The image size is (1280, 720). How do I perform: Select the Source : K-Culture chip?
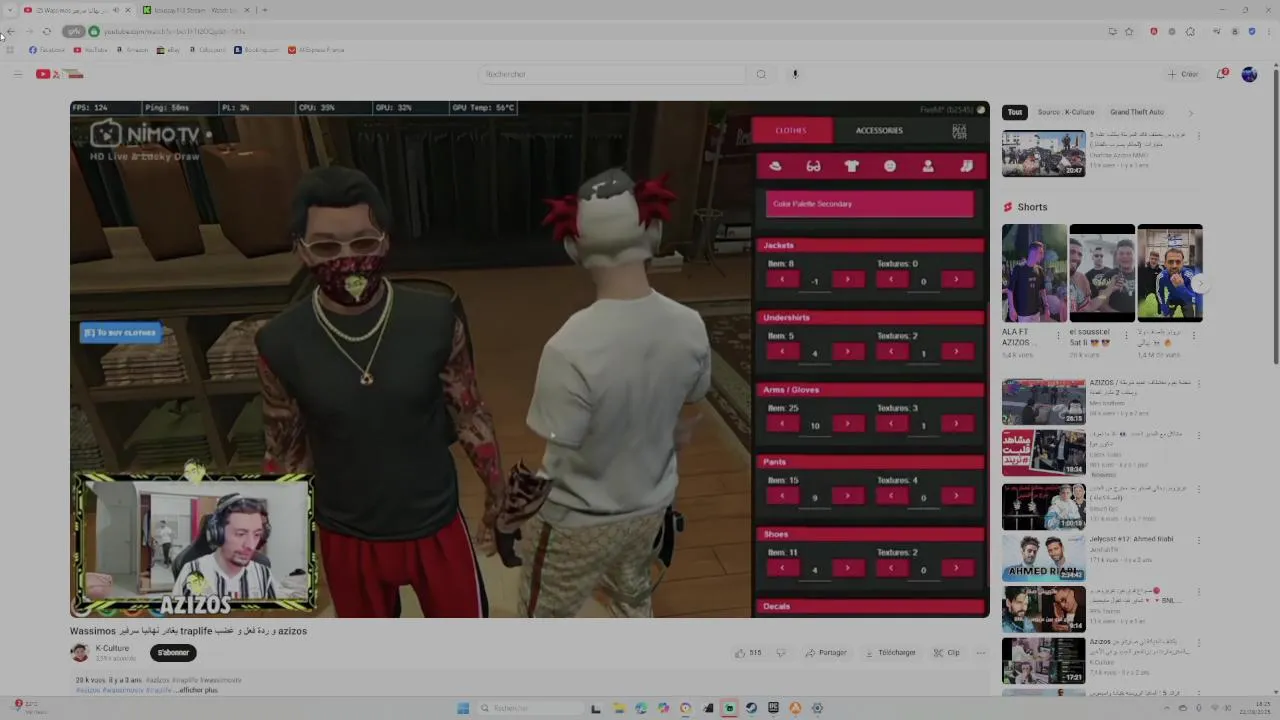(1065, 112)
